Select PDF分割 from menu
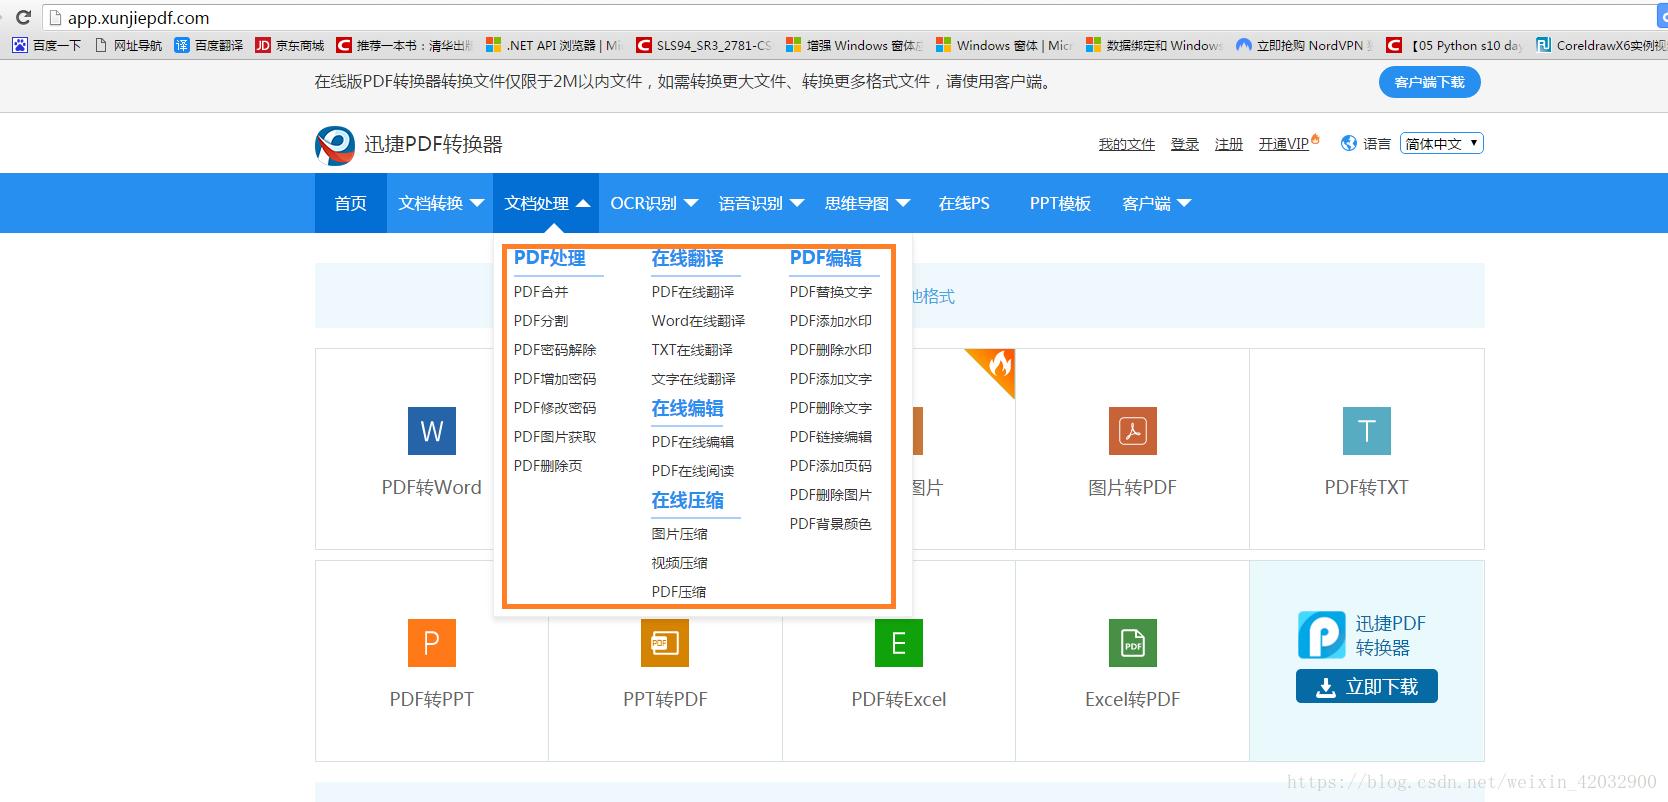 541,321
